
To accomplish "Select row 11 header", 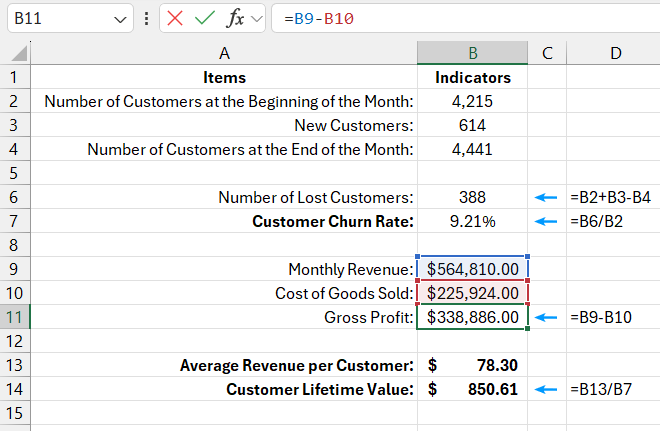I will (15, 317).
